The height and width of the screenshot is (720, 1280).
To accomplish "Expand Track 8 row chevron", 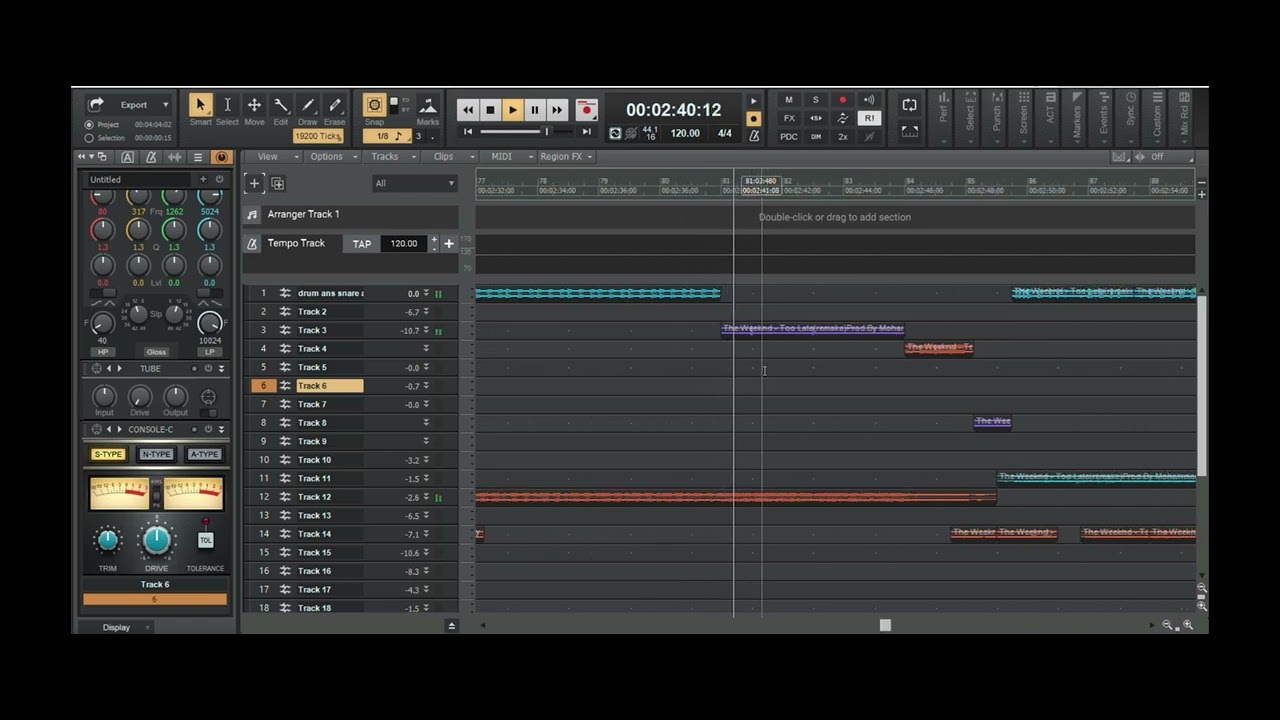I will (x=426, y=423).
